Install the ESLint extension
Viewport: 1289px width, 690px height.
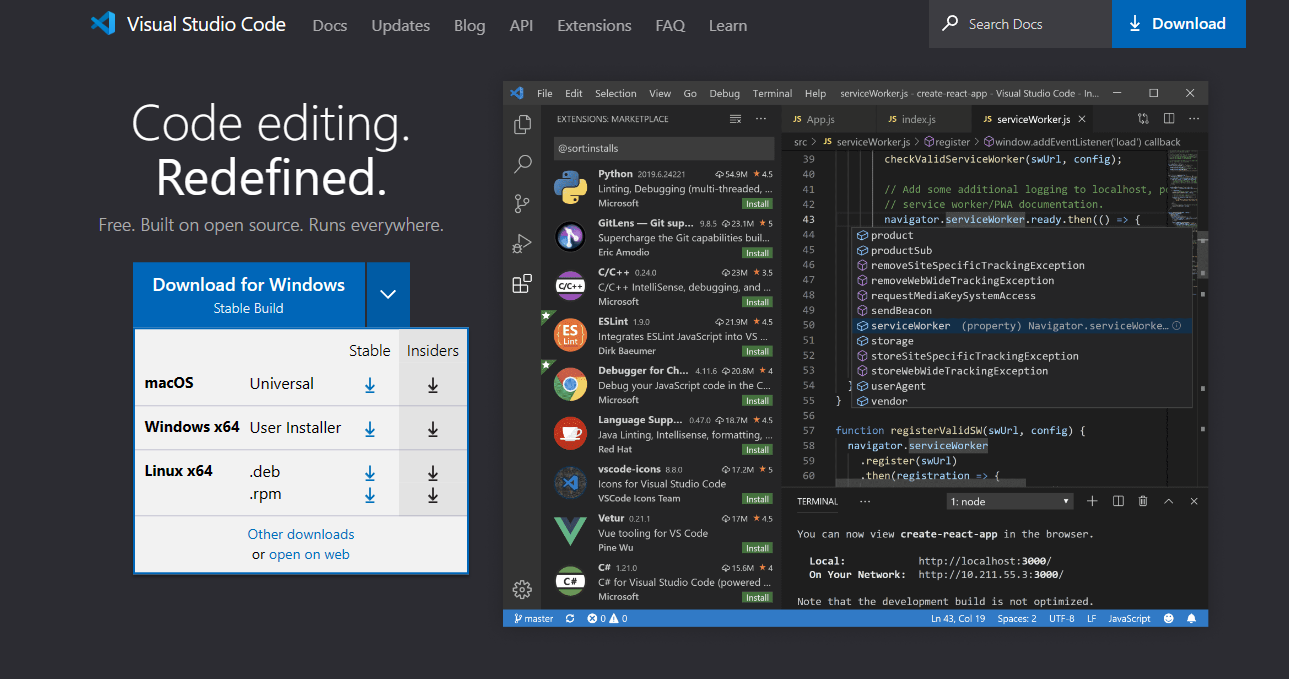coord(757,351)
